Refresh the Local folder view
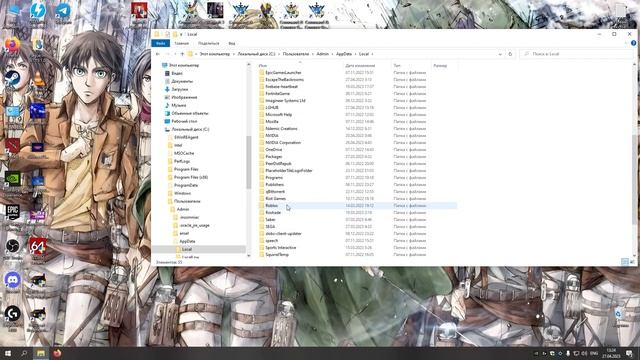This screenshot has width=640, height=360. point(510,54)
